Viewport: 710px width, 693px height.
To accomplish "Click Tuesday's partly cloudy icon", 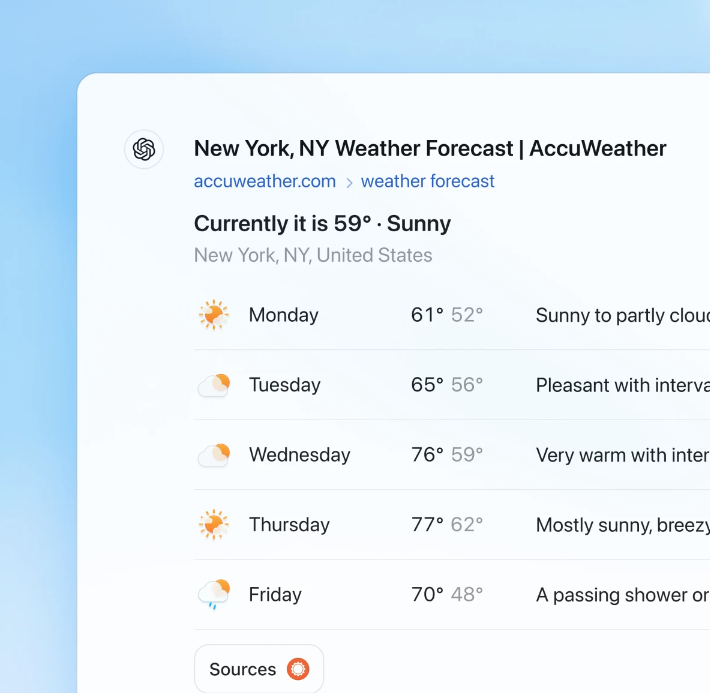I will (214, 385).
